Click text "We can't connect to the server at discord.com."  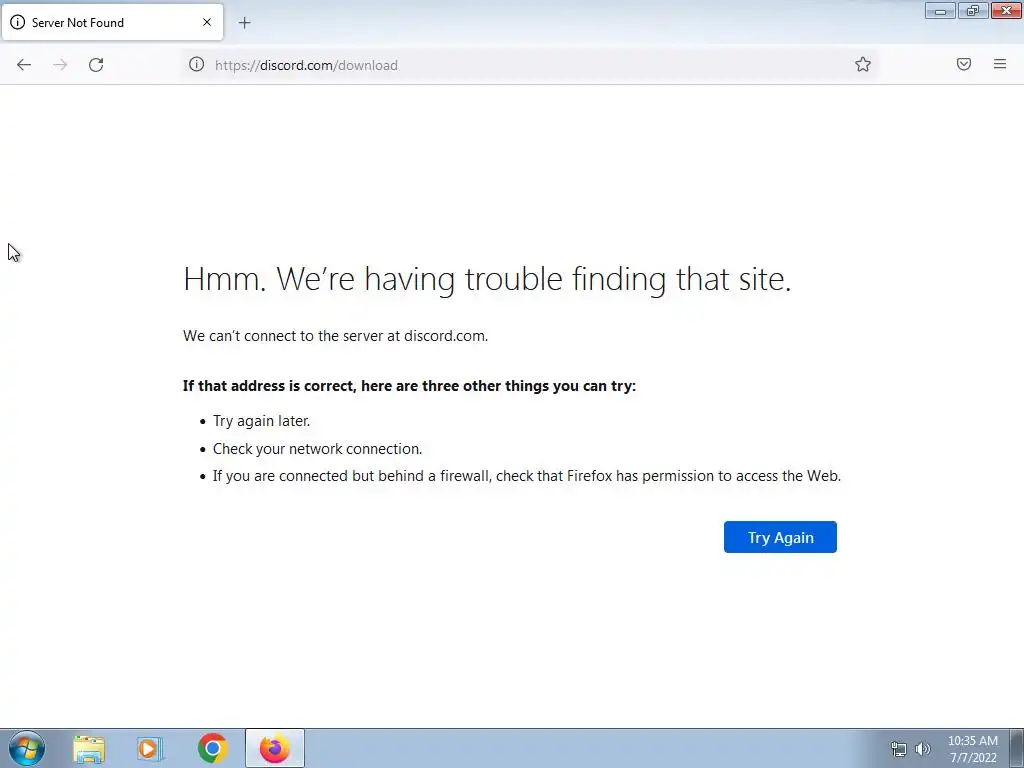pyautogui.click(x=336, y=336)
